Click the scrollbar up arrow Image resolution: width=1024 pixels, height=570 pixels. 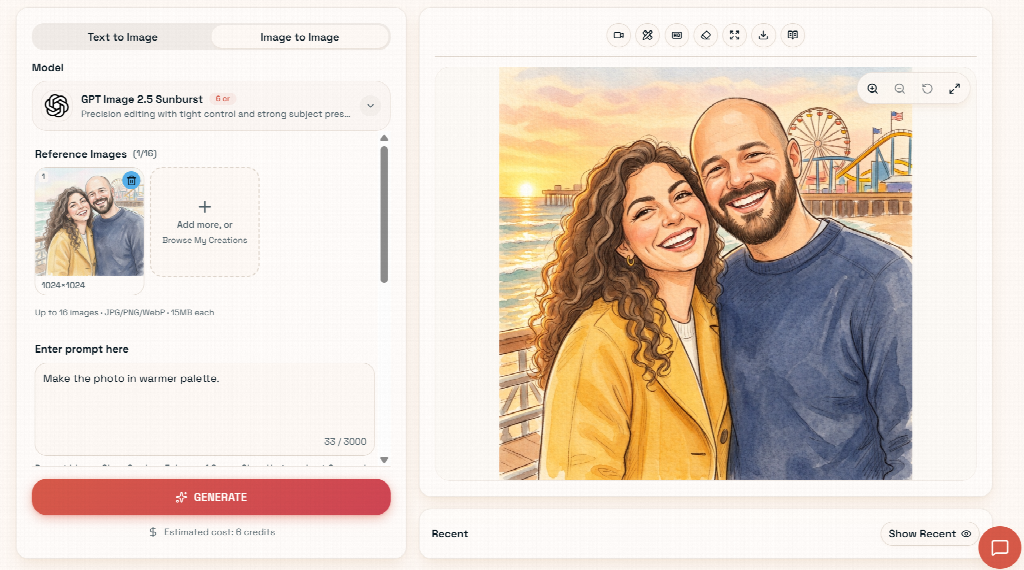pyautogui.click(x=384, y=138)
